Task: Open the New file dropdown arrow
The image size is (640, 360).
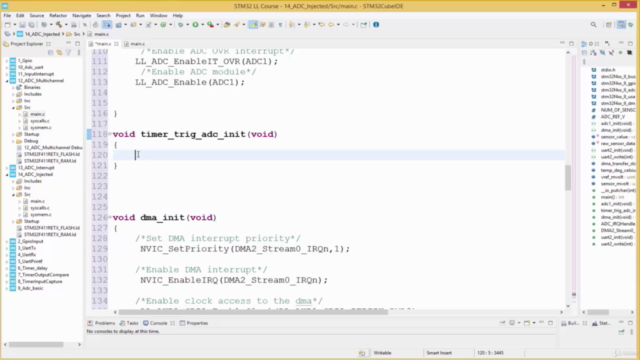Action: pos(15,25)
